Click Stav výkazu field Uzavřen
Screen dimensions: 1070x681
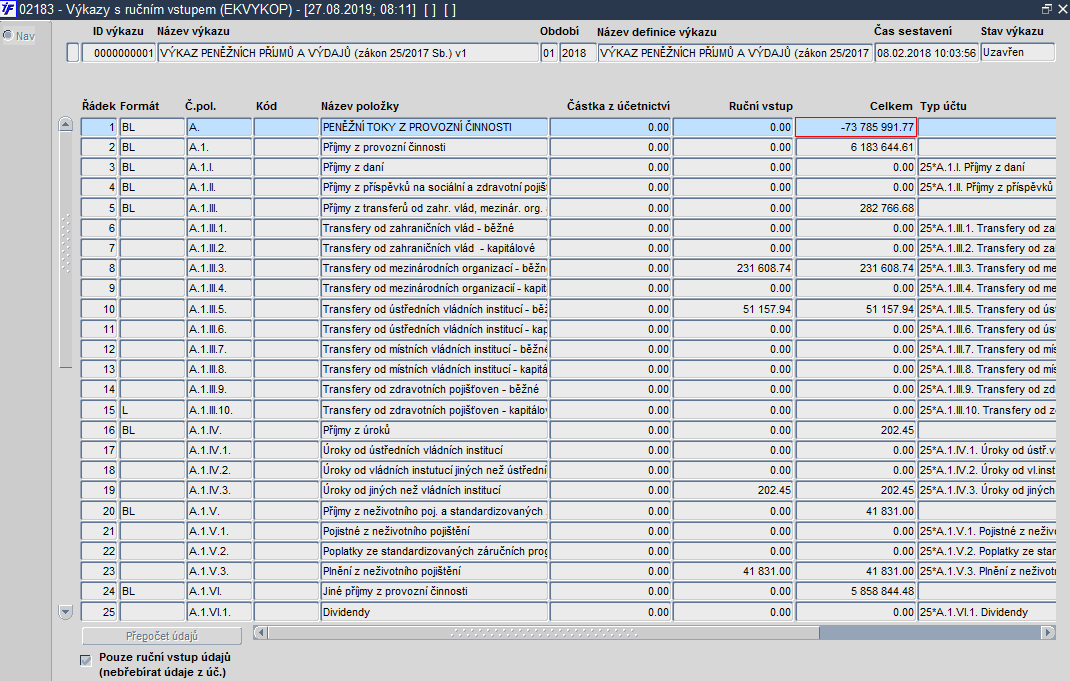click(1018, 53)
